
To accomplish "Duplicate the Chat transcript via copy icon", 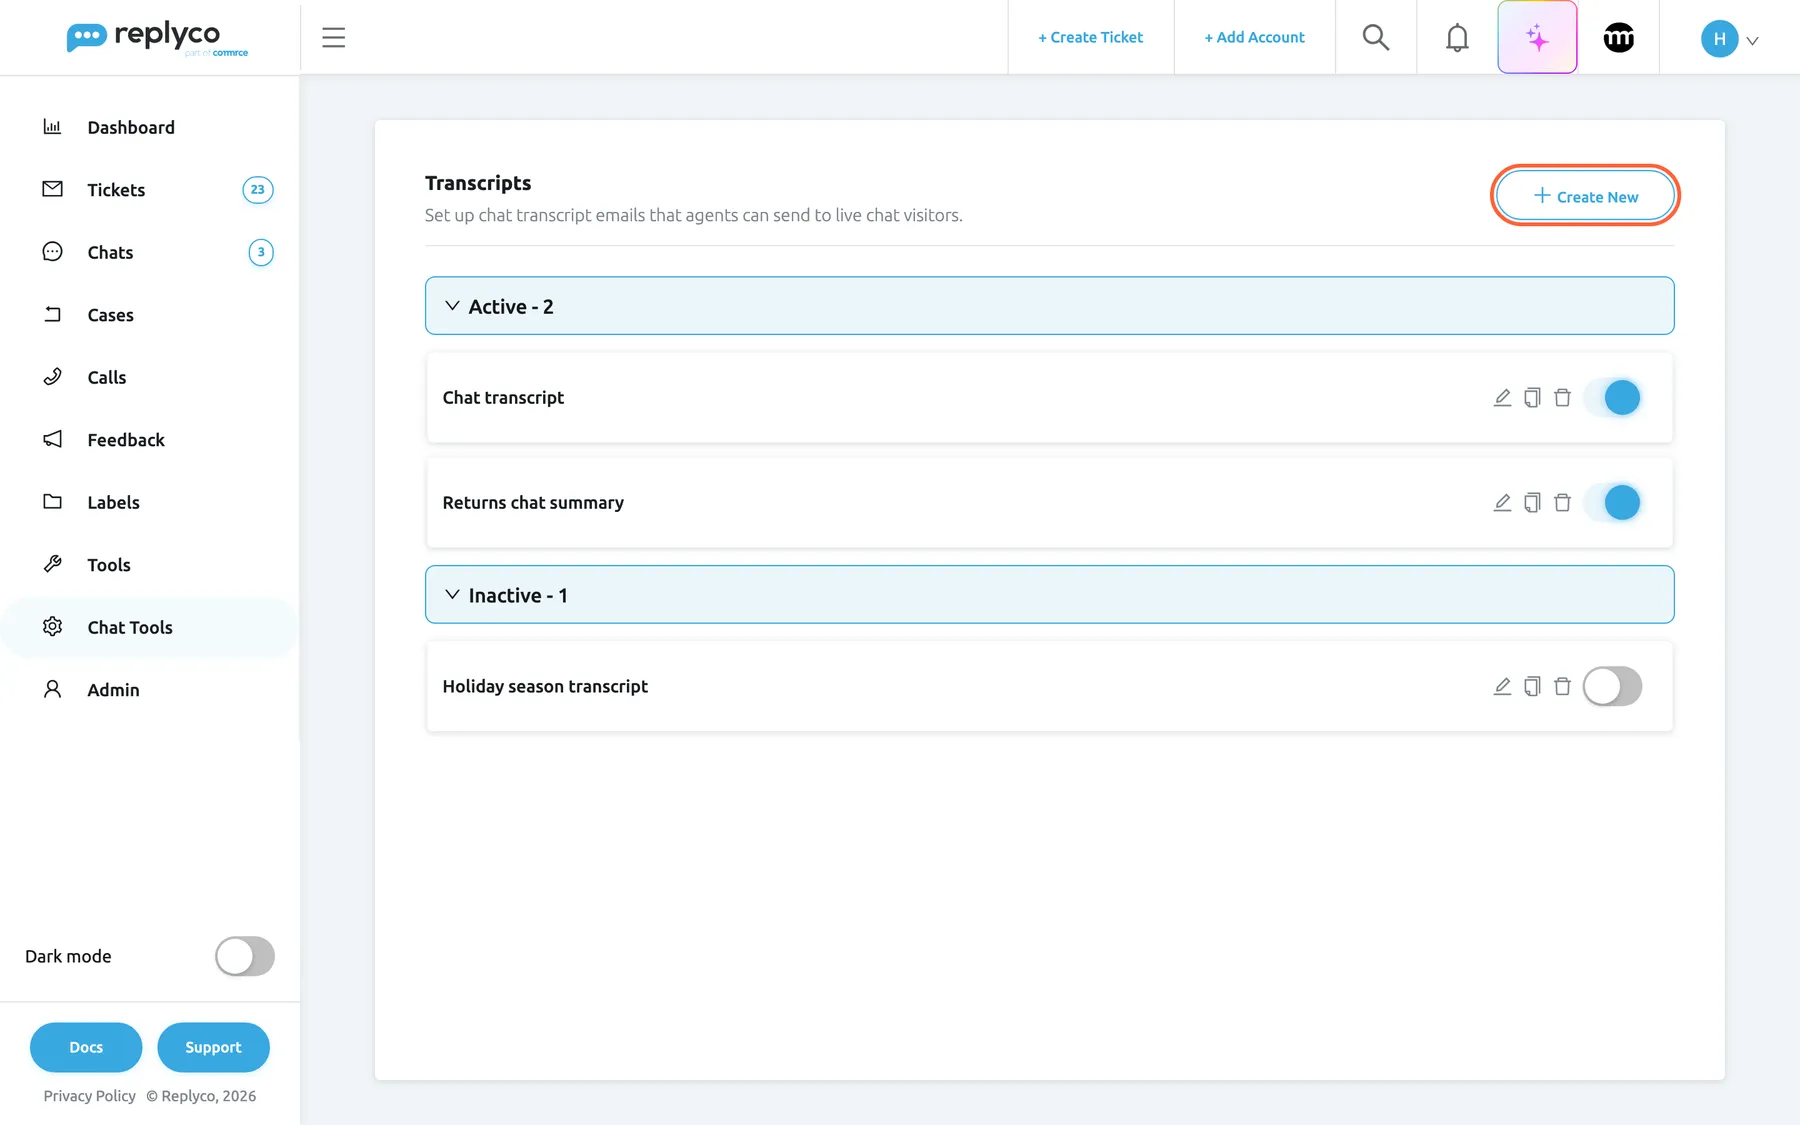I will click(x=1532, y=398).
